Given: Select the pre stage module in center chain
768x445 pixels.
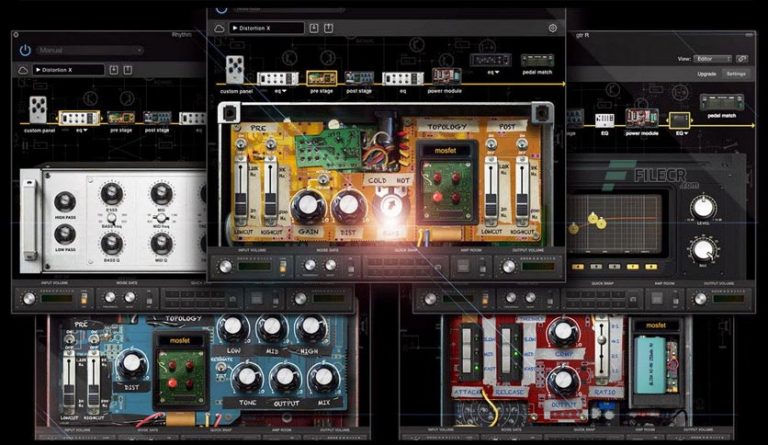Looking at the screenshot, I should pos(321,78).
